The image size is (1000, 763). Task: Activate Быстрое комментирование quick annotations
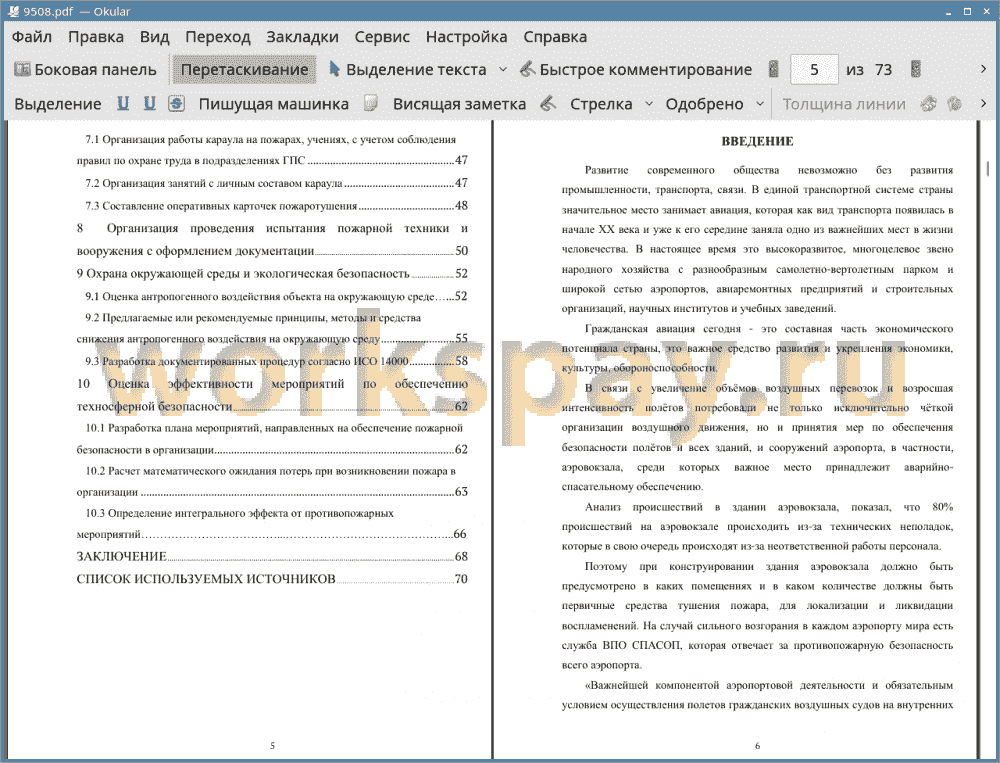tap(636, 70)
